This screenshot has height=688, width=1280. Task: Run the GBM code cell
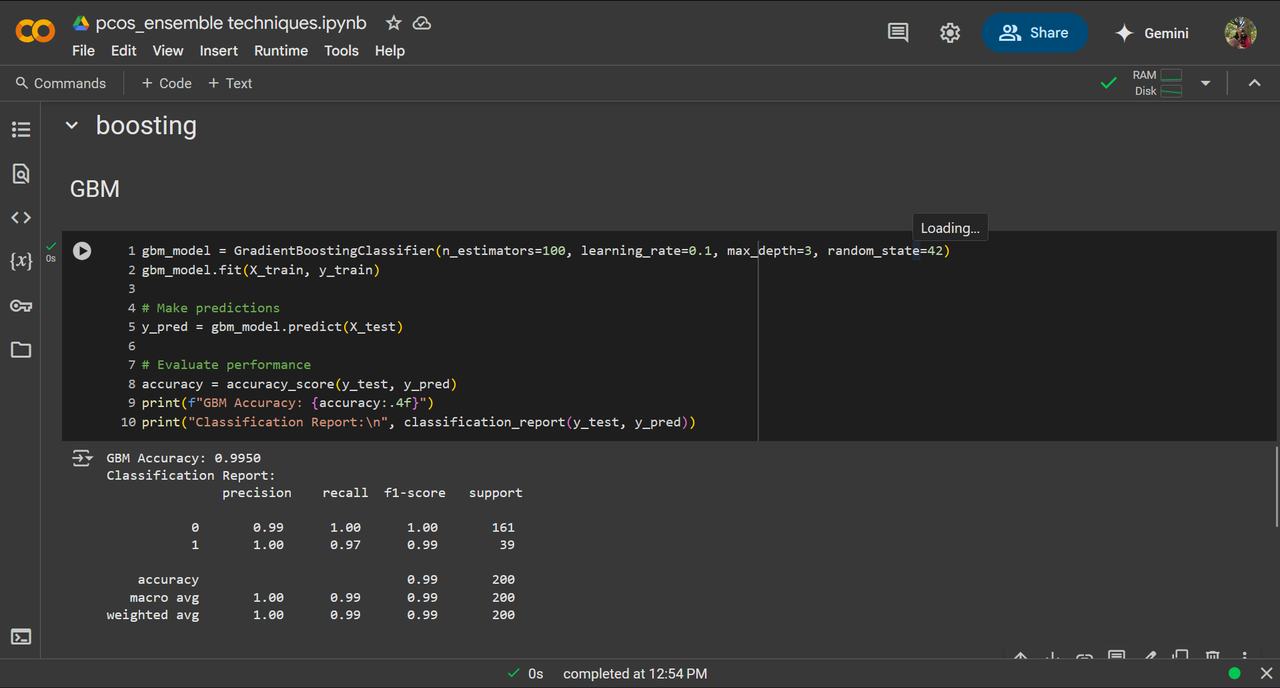82,251
